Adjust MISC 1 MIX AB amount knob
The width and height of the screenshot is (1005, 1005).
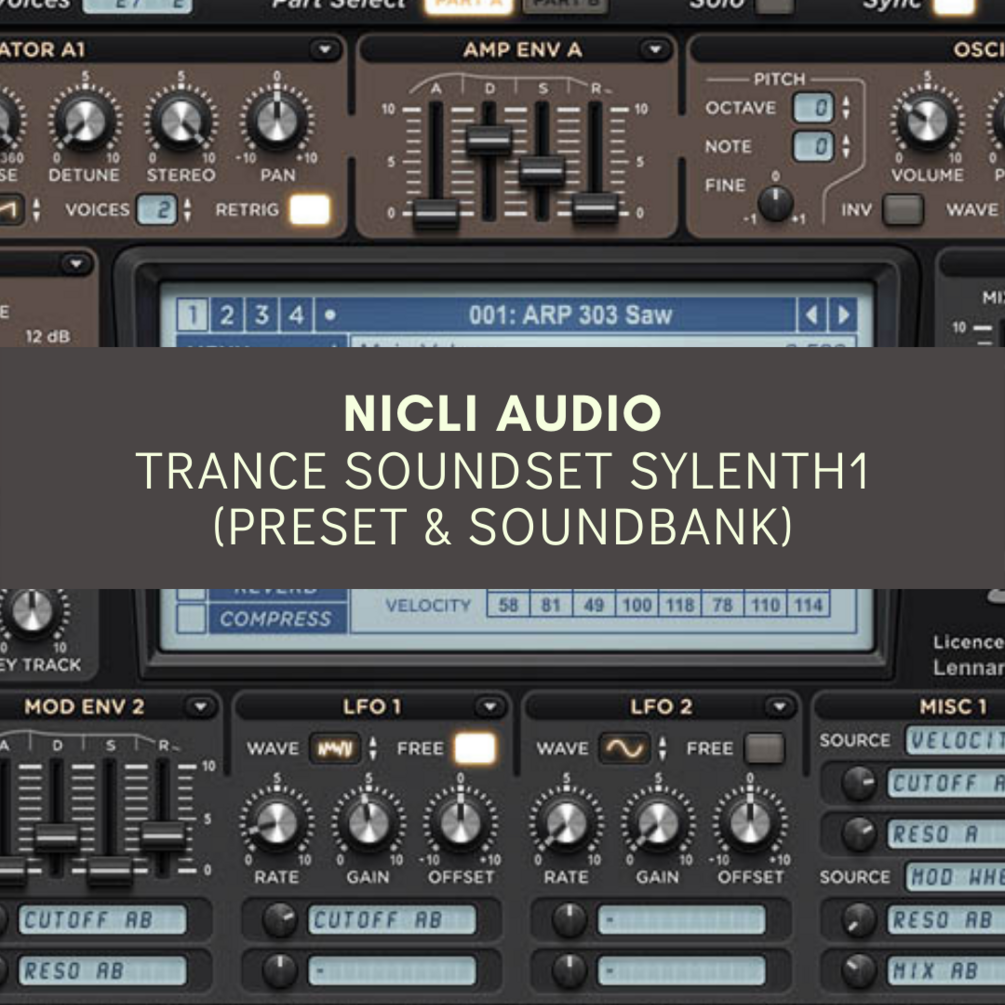859,971
